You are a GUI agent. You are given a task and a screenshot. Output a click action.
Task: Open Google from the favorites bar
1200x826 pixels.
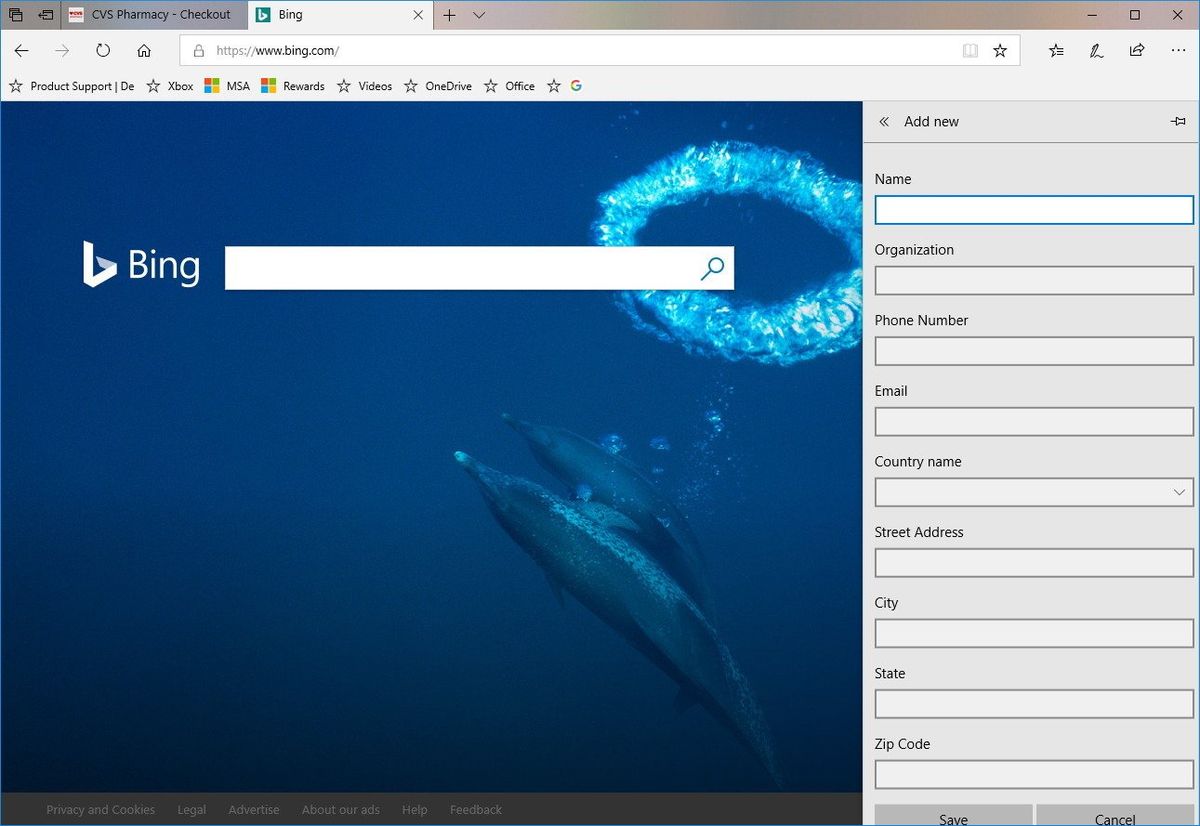(x=576, y=86)
